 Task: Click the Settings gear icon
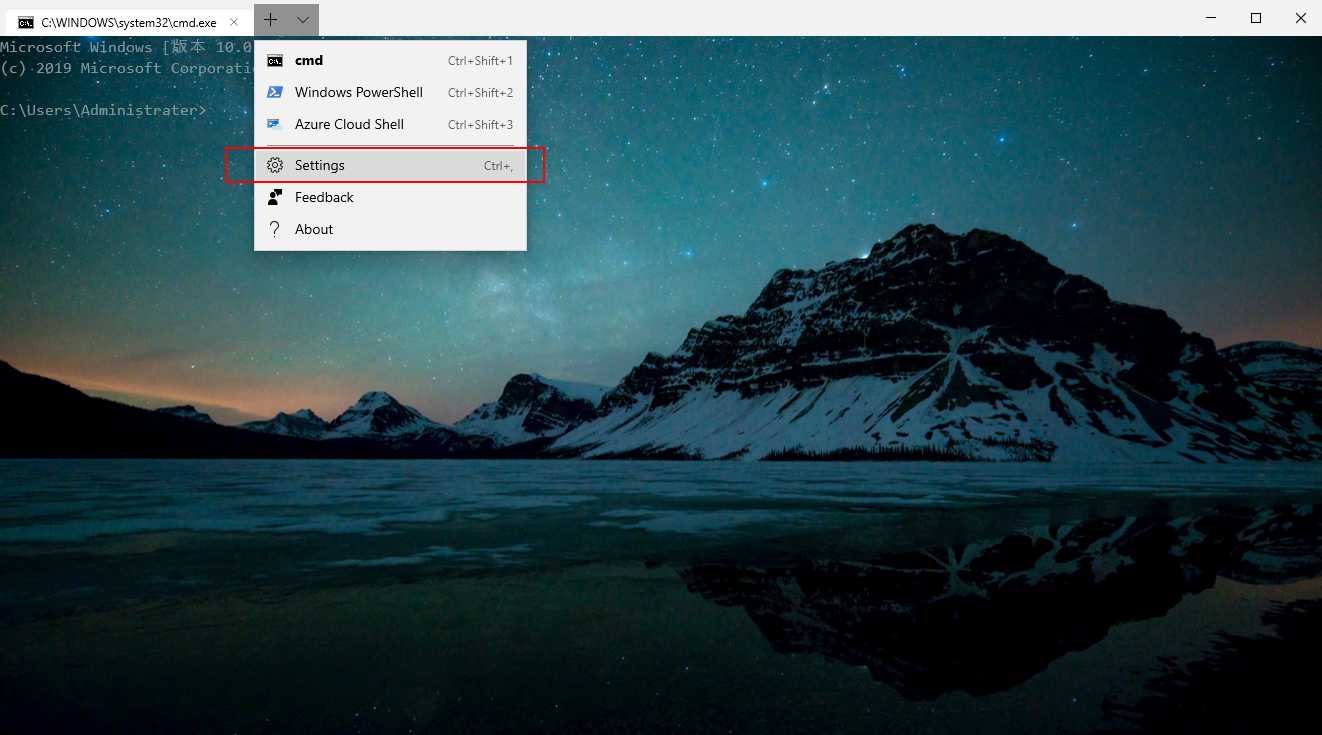pos(274,165)
